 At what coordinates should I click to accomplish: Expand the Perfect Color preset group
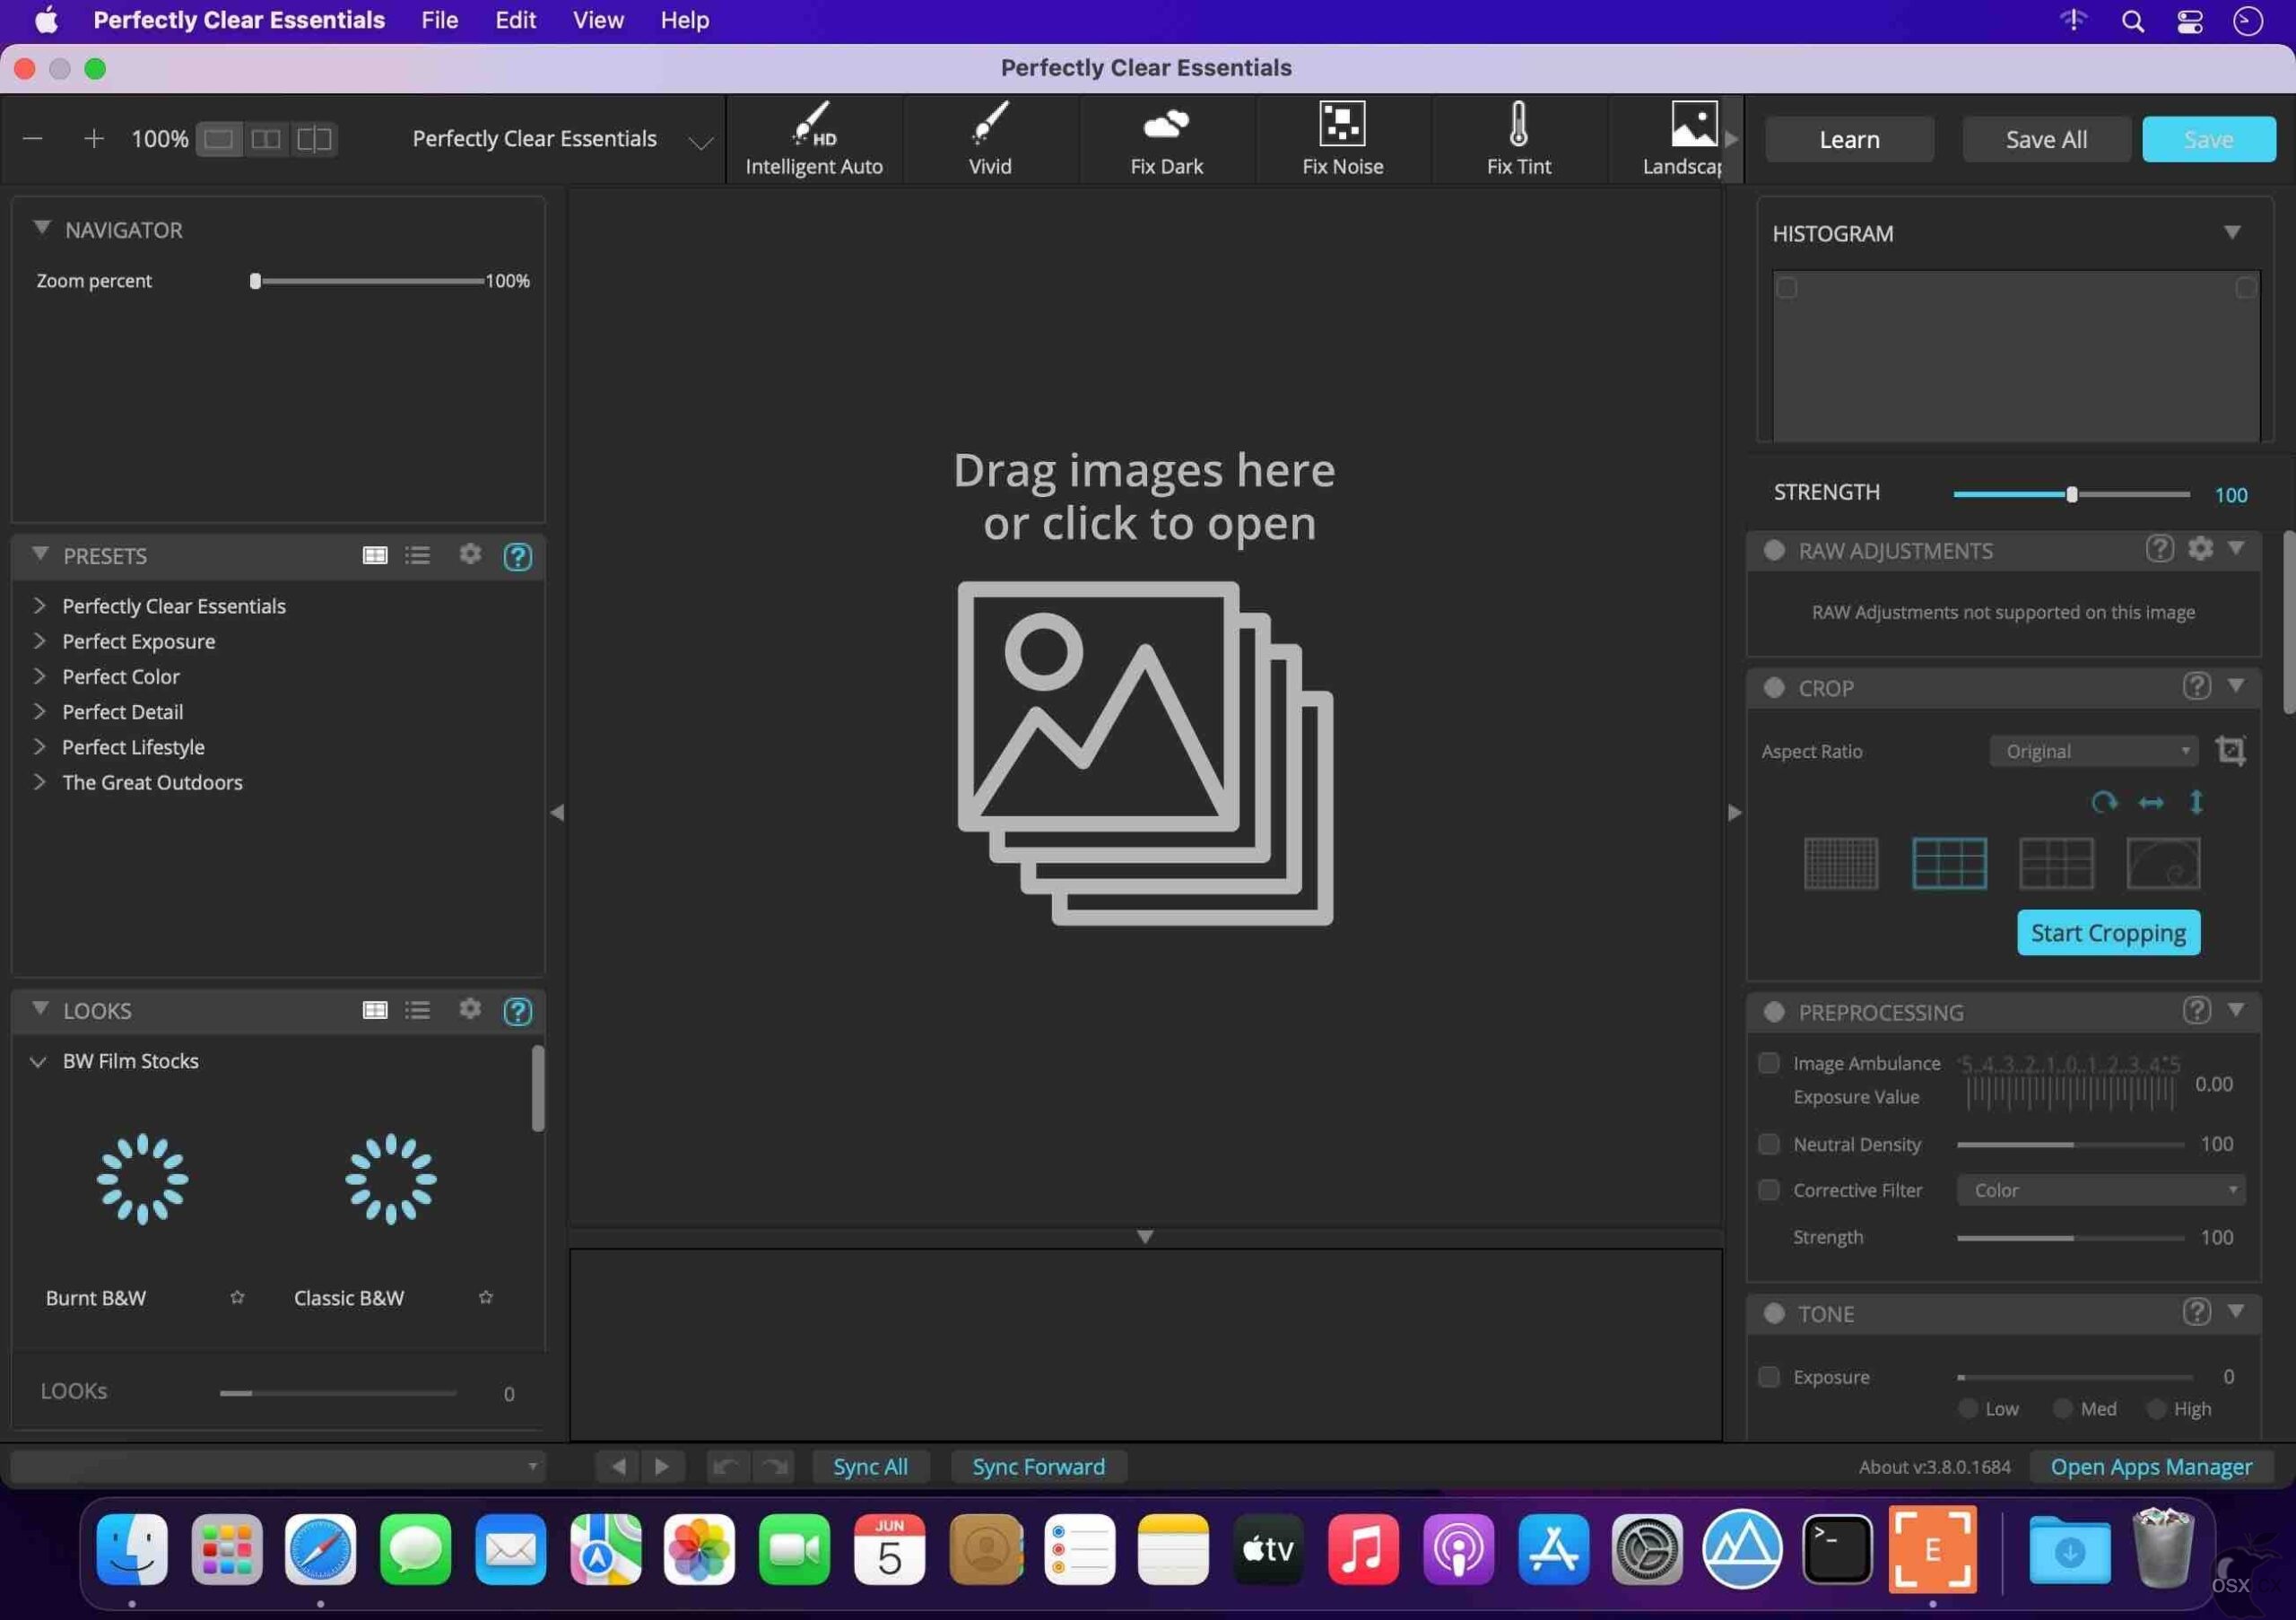pyautogui.click(x=39, y=676)
